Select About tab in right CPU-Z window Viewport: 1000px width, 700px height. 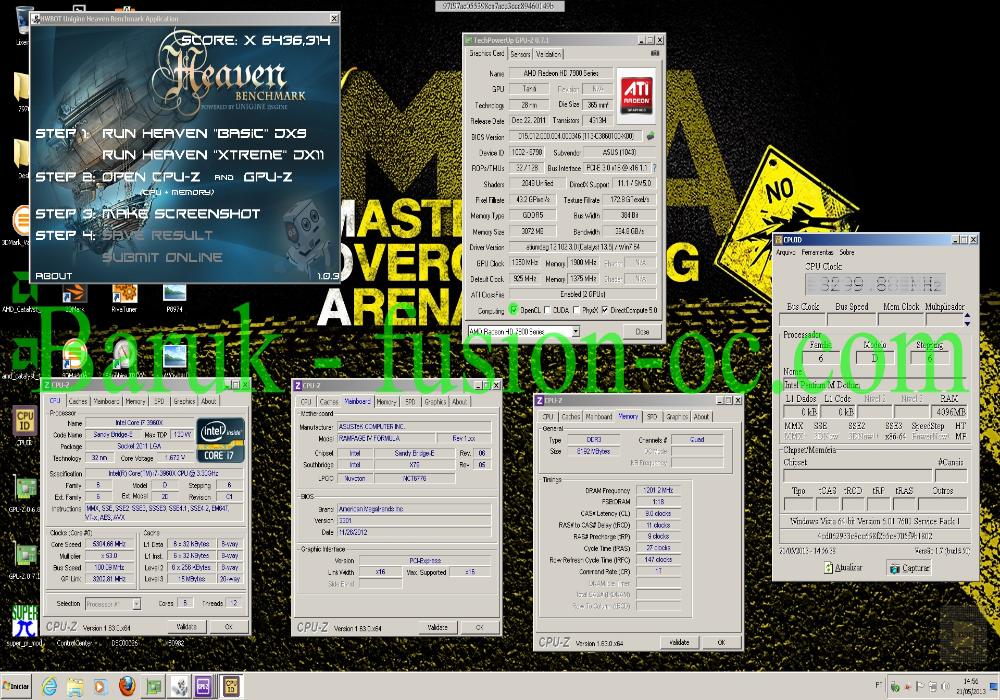point(701,416)
